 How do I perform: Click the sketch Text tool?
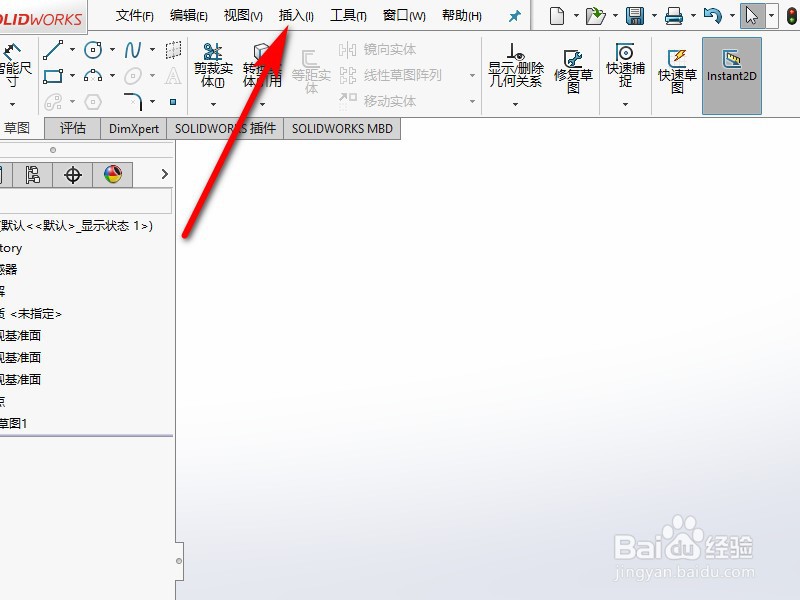tap(173, 76)
